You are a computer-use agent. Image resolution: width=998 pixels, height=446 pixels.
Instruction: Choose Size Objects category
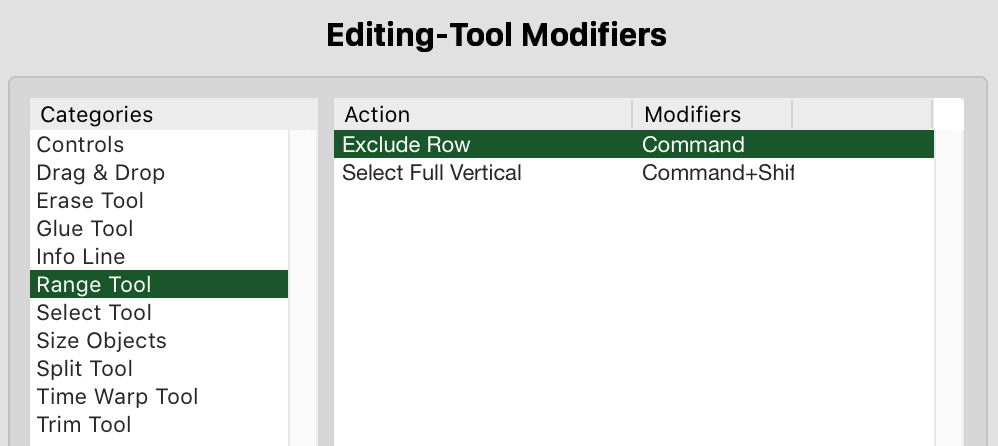tap(101, 341)
